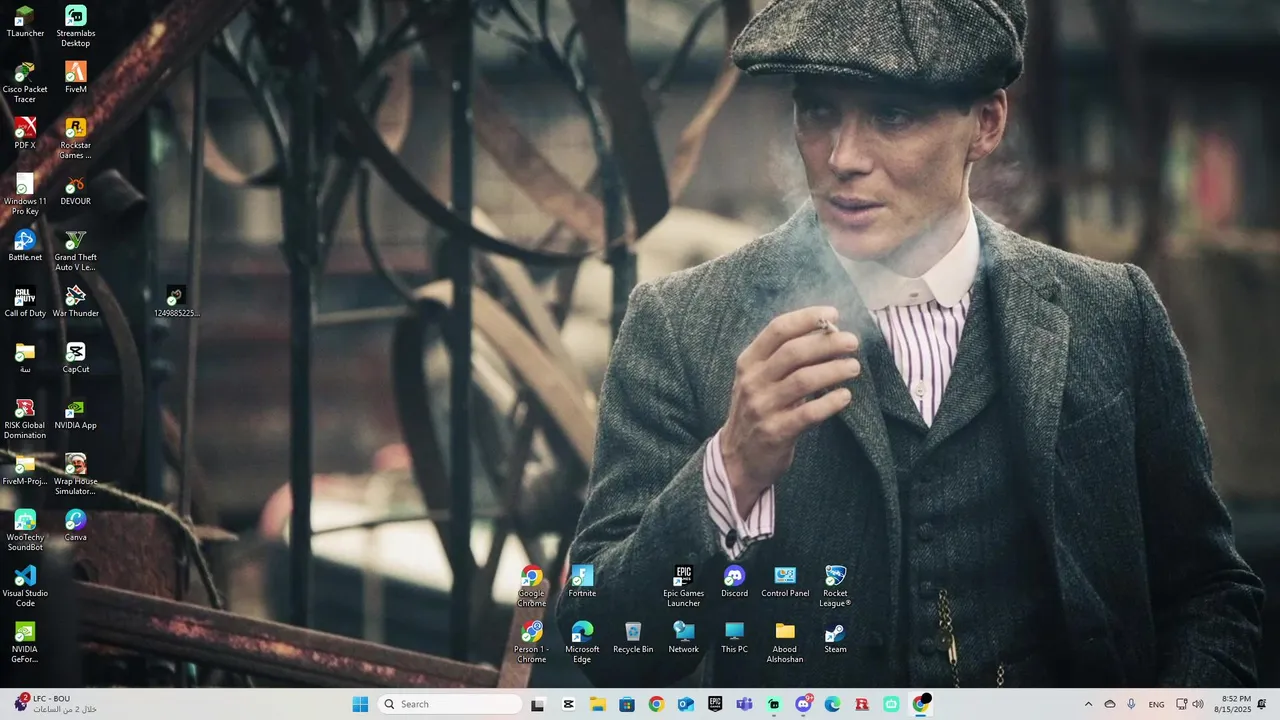
Task: Select the Microsoft Edge desktop icon
Action: coord(582,642)
